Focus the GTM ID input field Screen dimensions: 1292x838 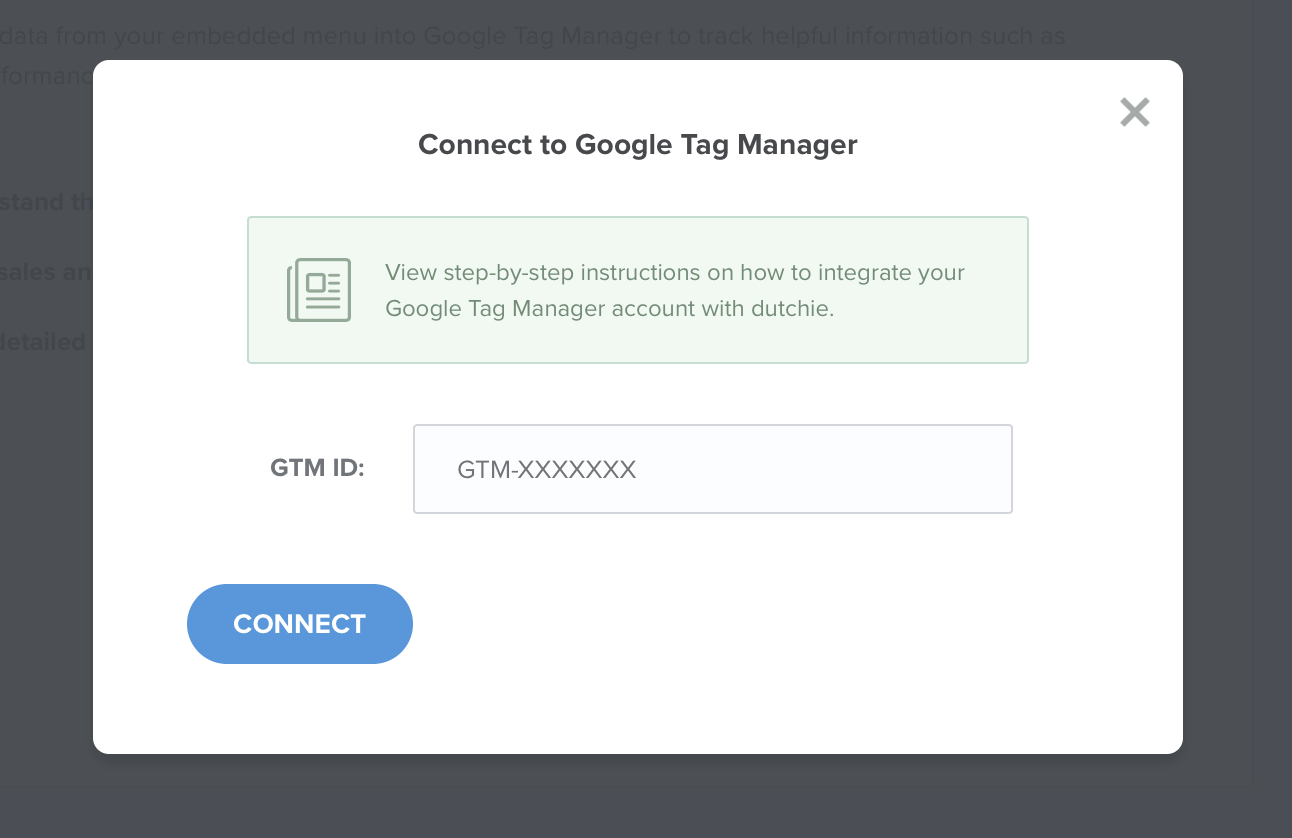pyautogui.click(x=713, y=469)
